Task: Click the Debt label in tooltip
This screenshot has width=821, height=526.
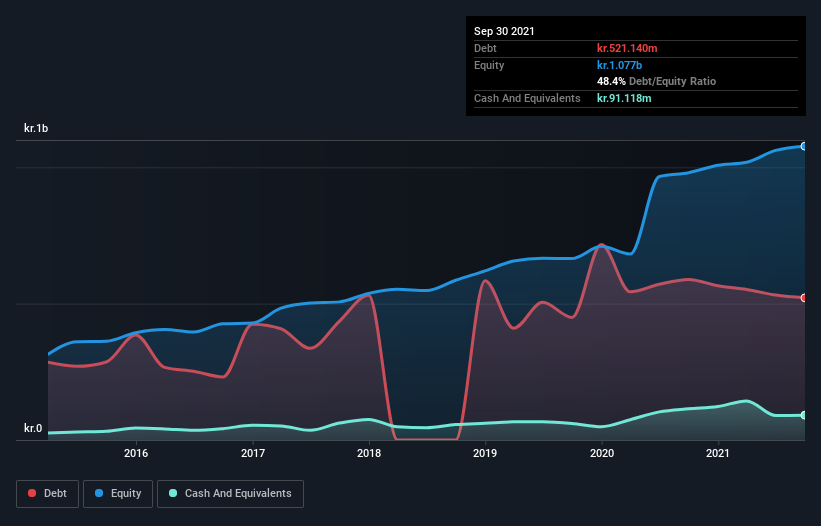Action: (485, 48)
